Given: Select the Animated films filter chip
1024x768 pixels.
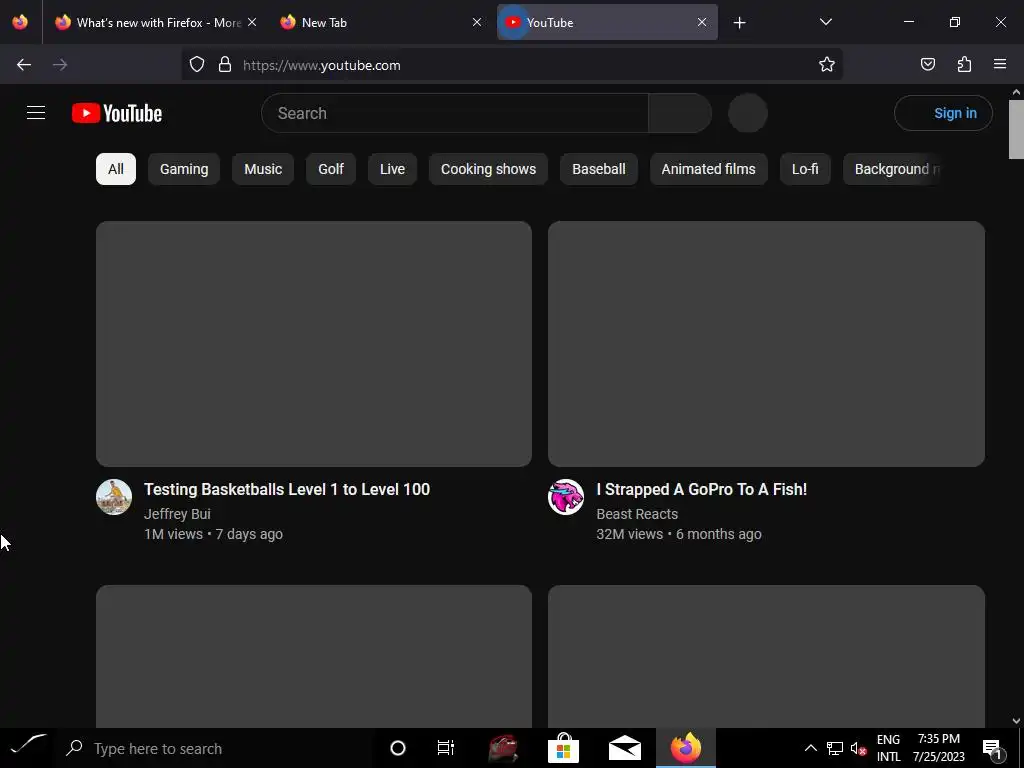Looking at the screenshot, I should (x=709, y=169).
